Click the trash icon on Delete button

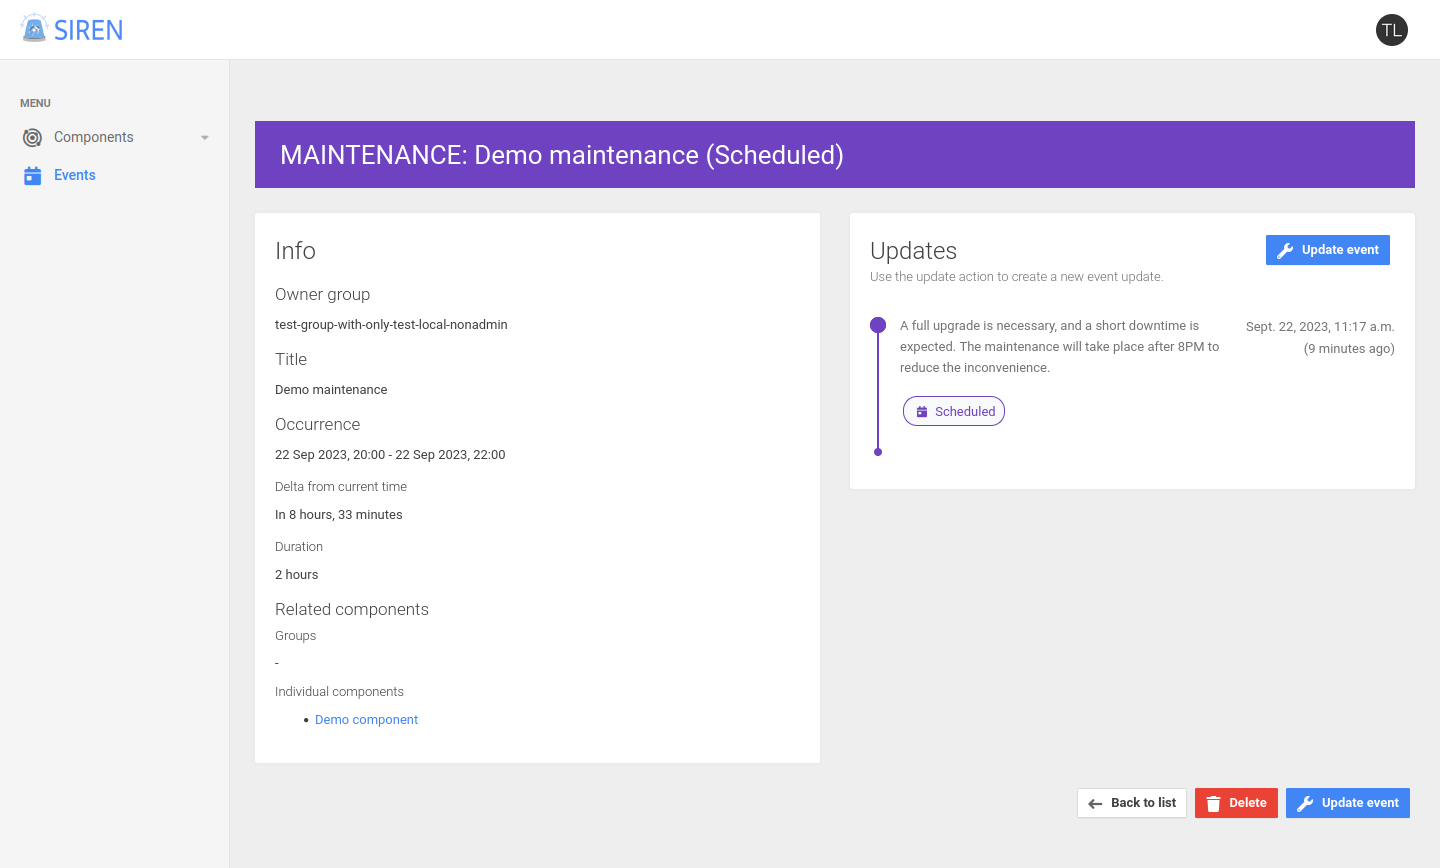click(x=1213, y=803)
